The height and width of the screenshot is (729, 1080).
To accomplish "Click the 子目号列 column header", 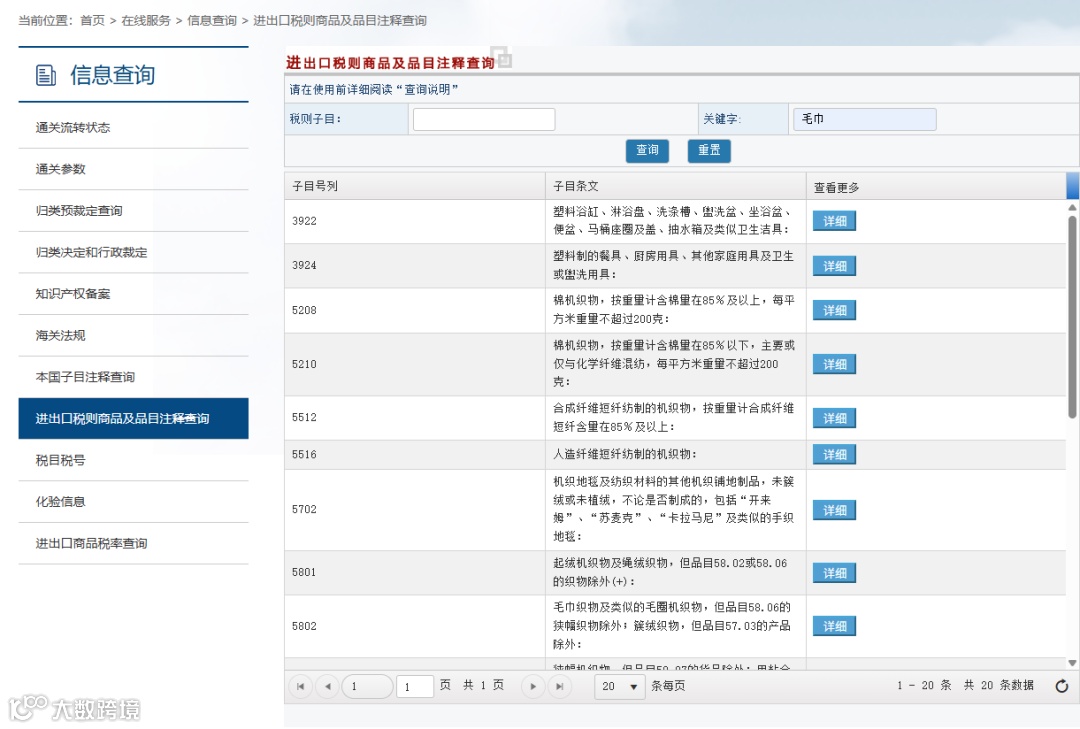I will [x=415, y=186].
